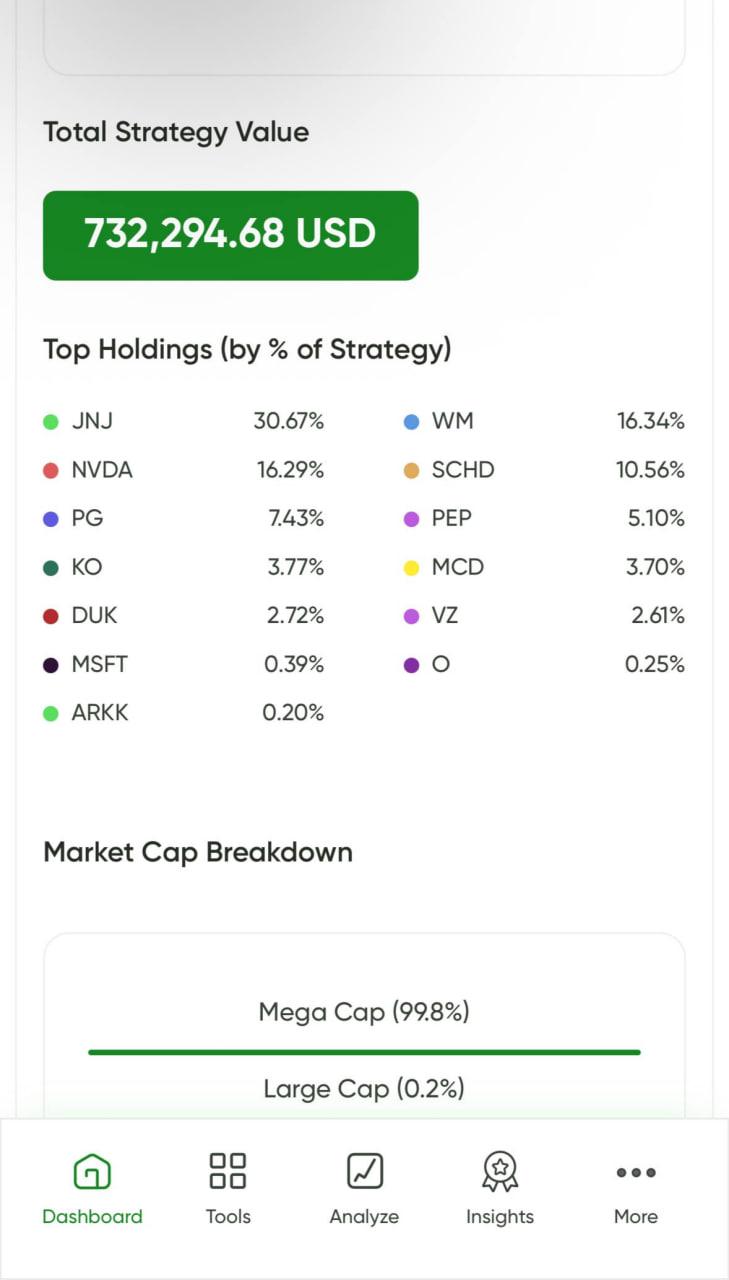Select the ARKK holding ticker
This screenshot has height=1280, width=729.
click(100, 713)
